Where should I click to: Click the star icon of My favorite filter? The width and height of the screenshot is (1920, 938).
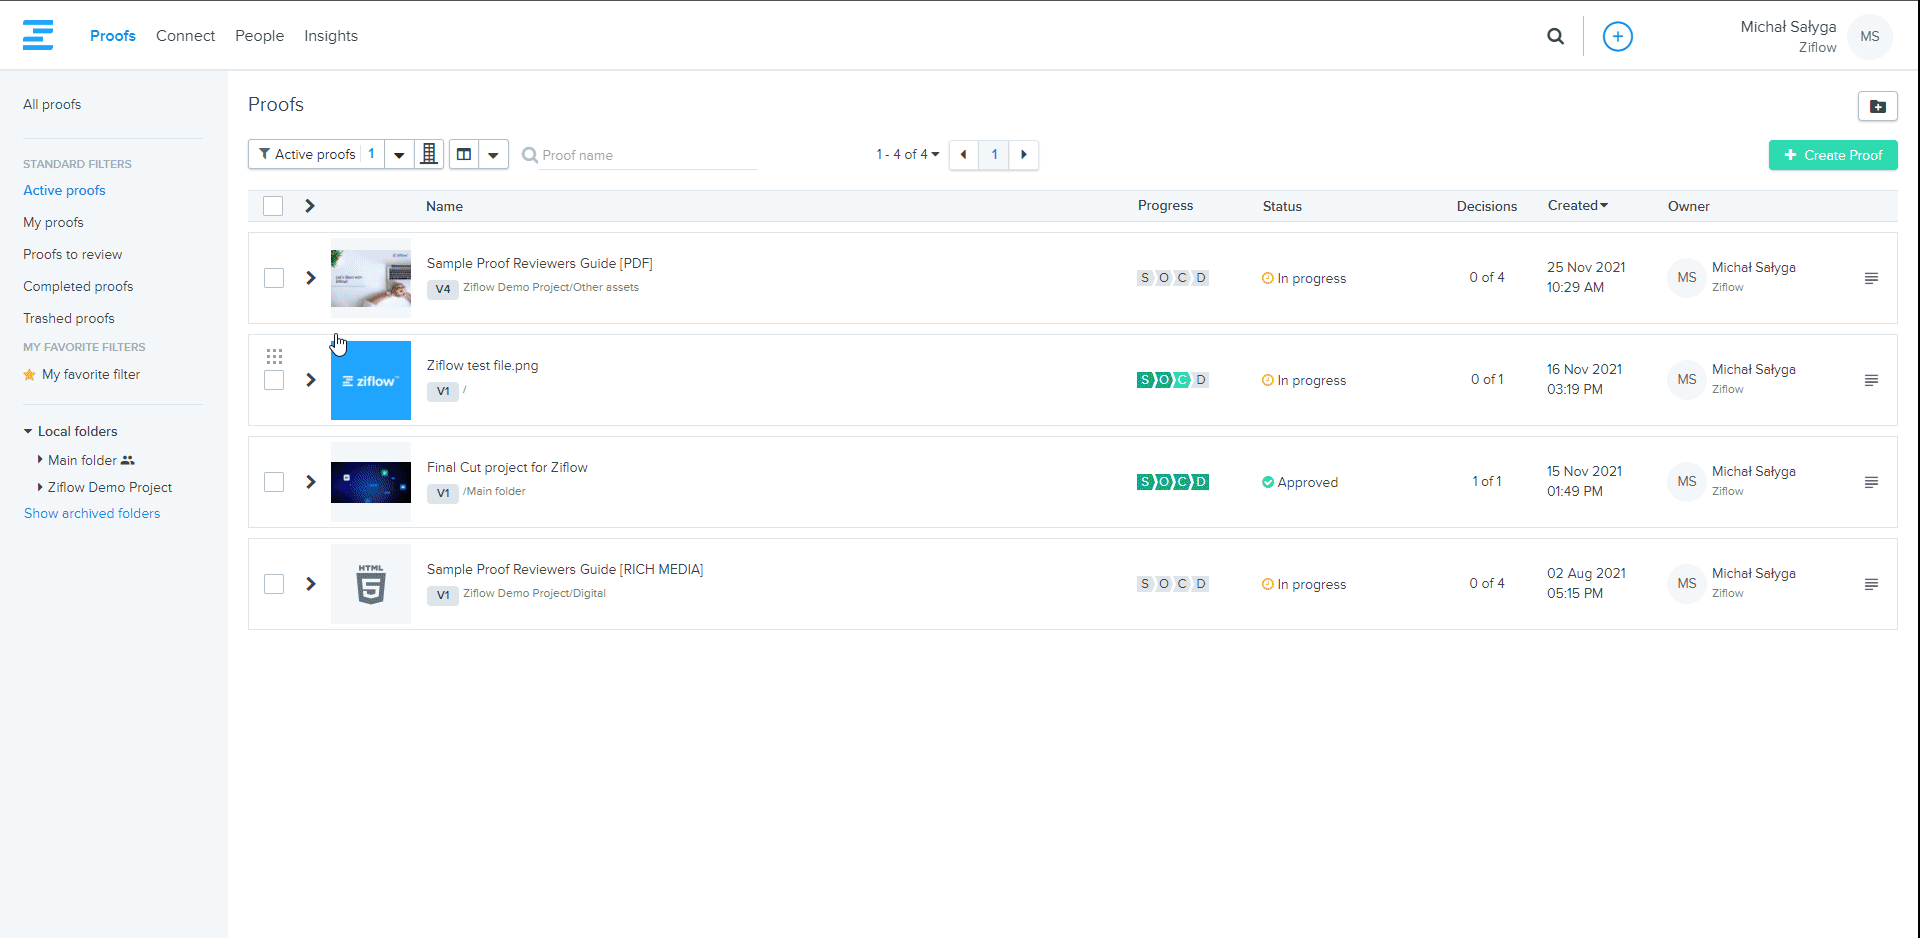click(x=30, y=375)
